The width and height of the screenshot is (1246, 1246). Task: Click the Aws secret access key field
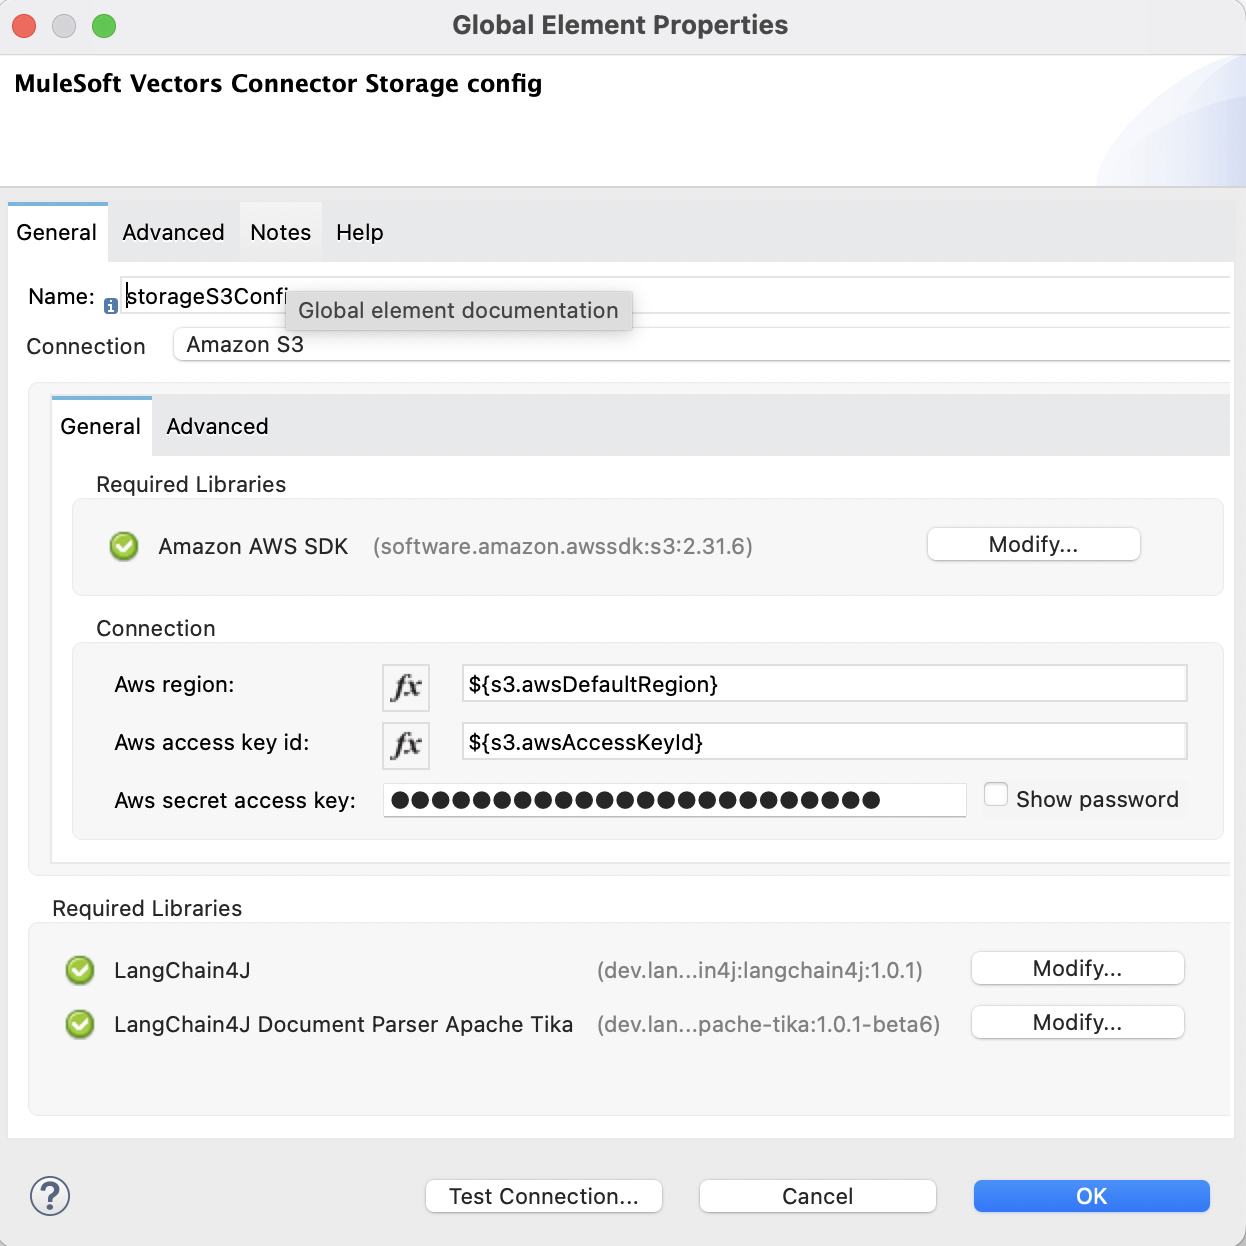(675, 800)
